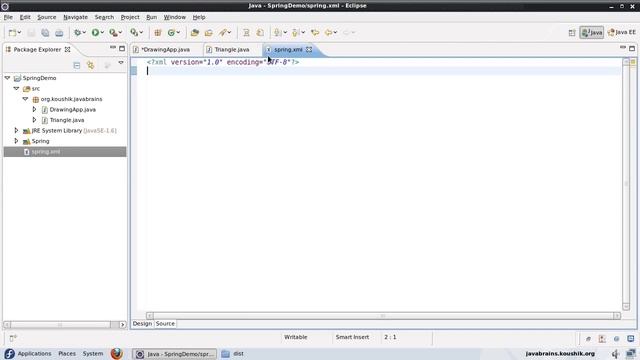Click the Debug bug icon
The width and height of the screenshot is (640, 360).
pyautogui.click(x=77, y=33)
